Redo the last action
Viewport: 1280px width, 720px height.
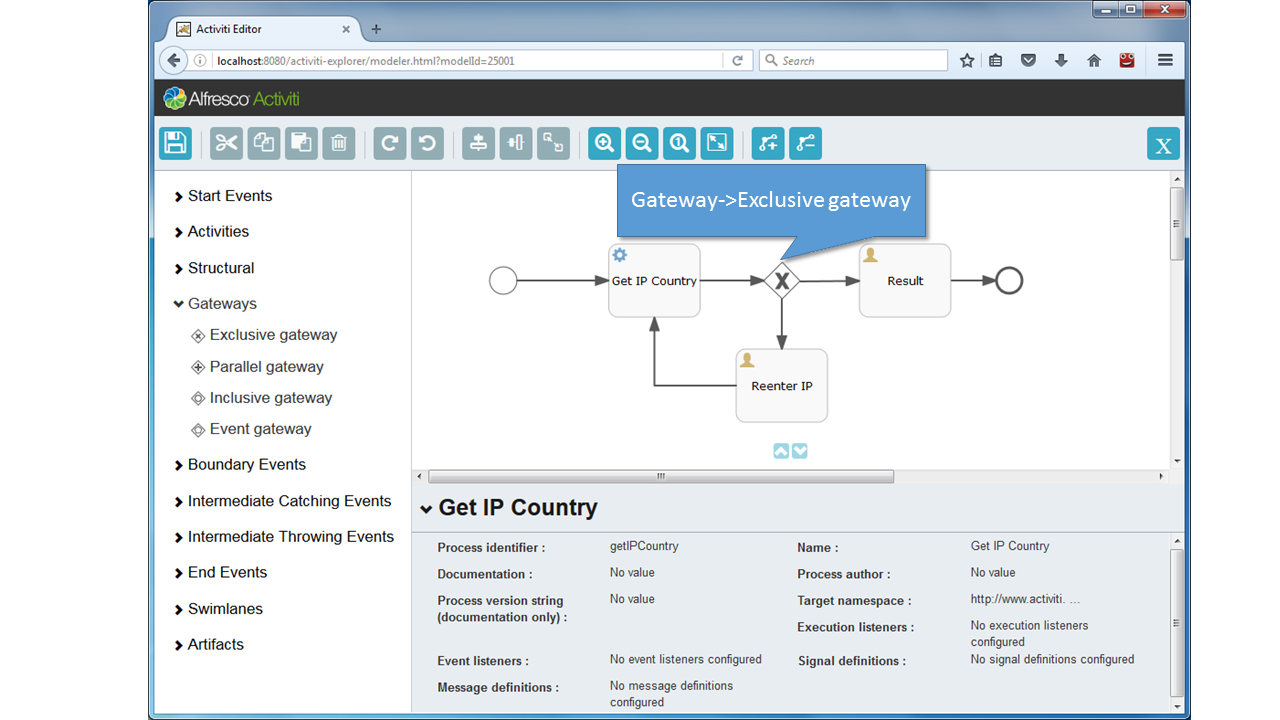click(390, 143)
